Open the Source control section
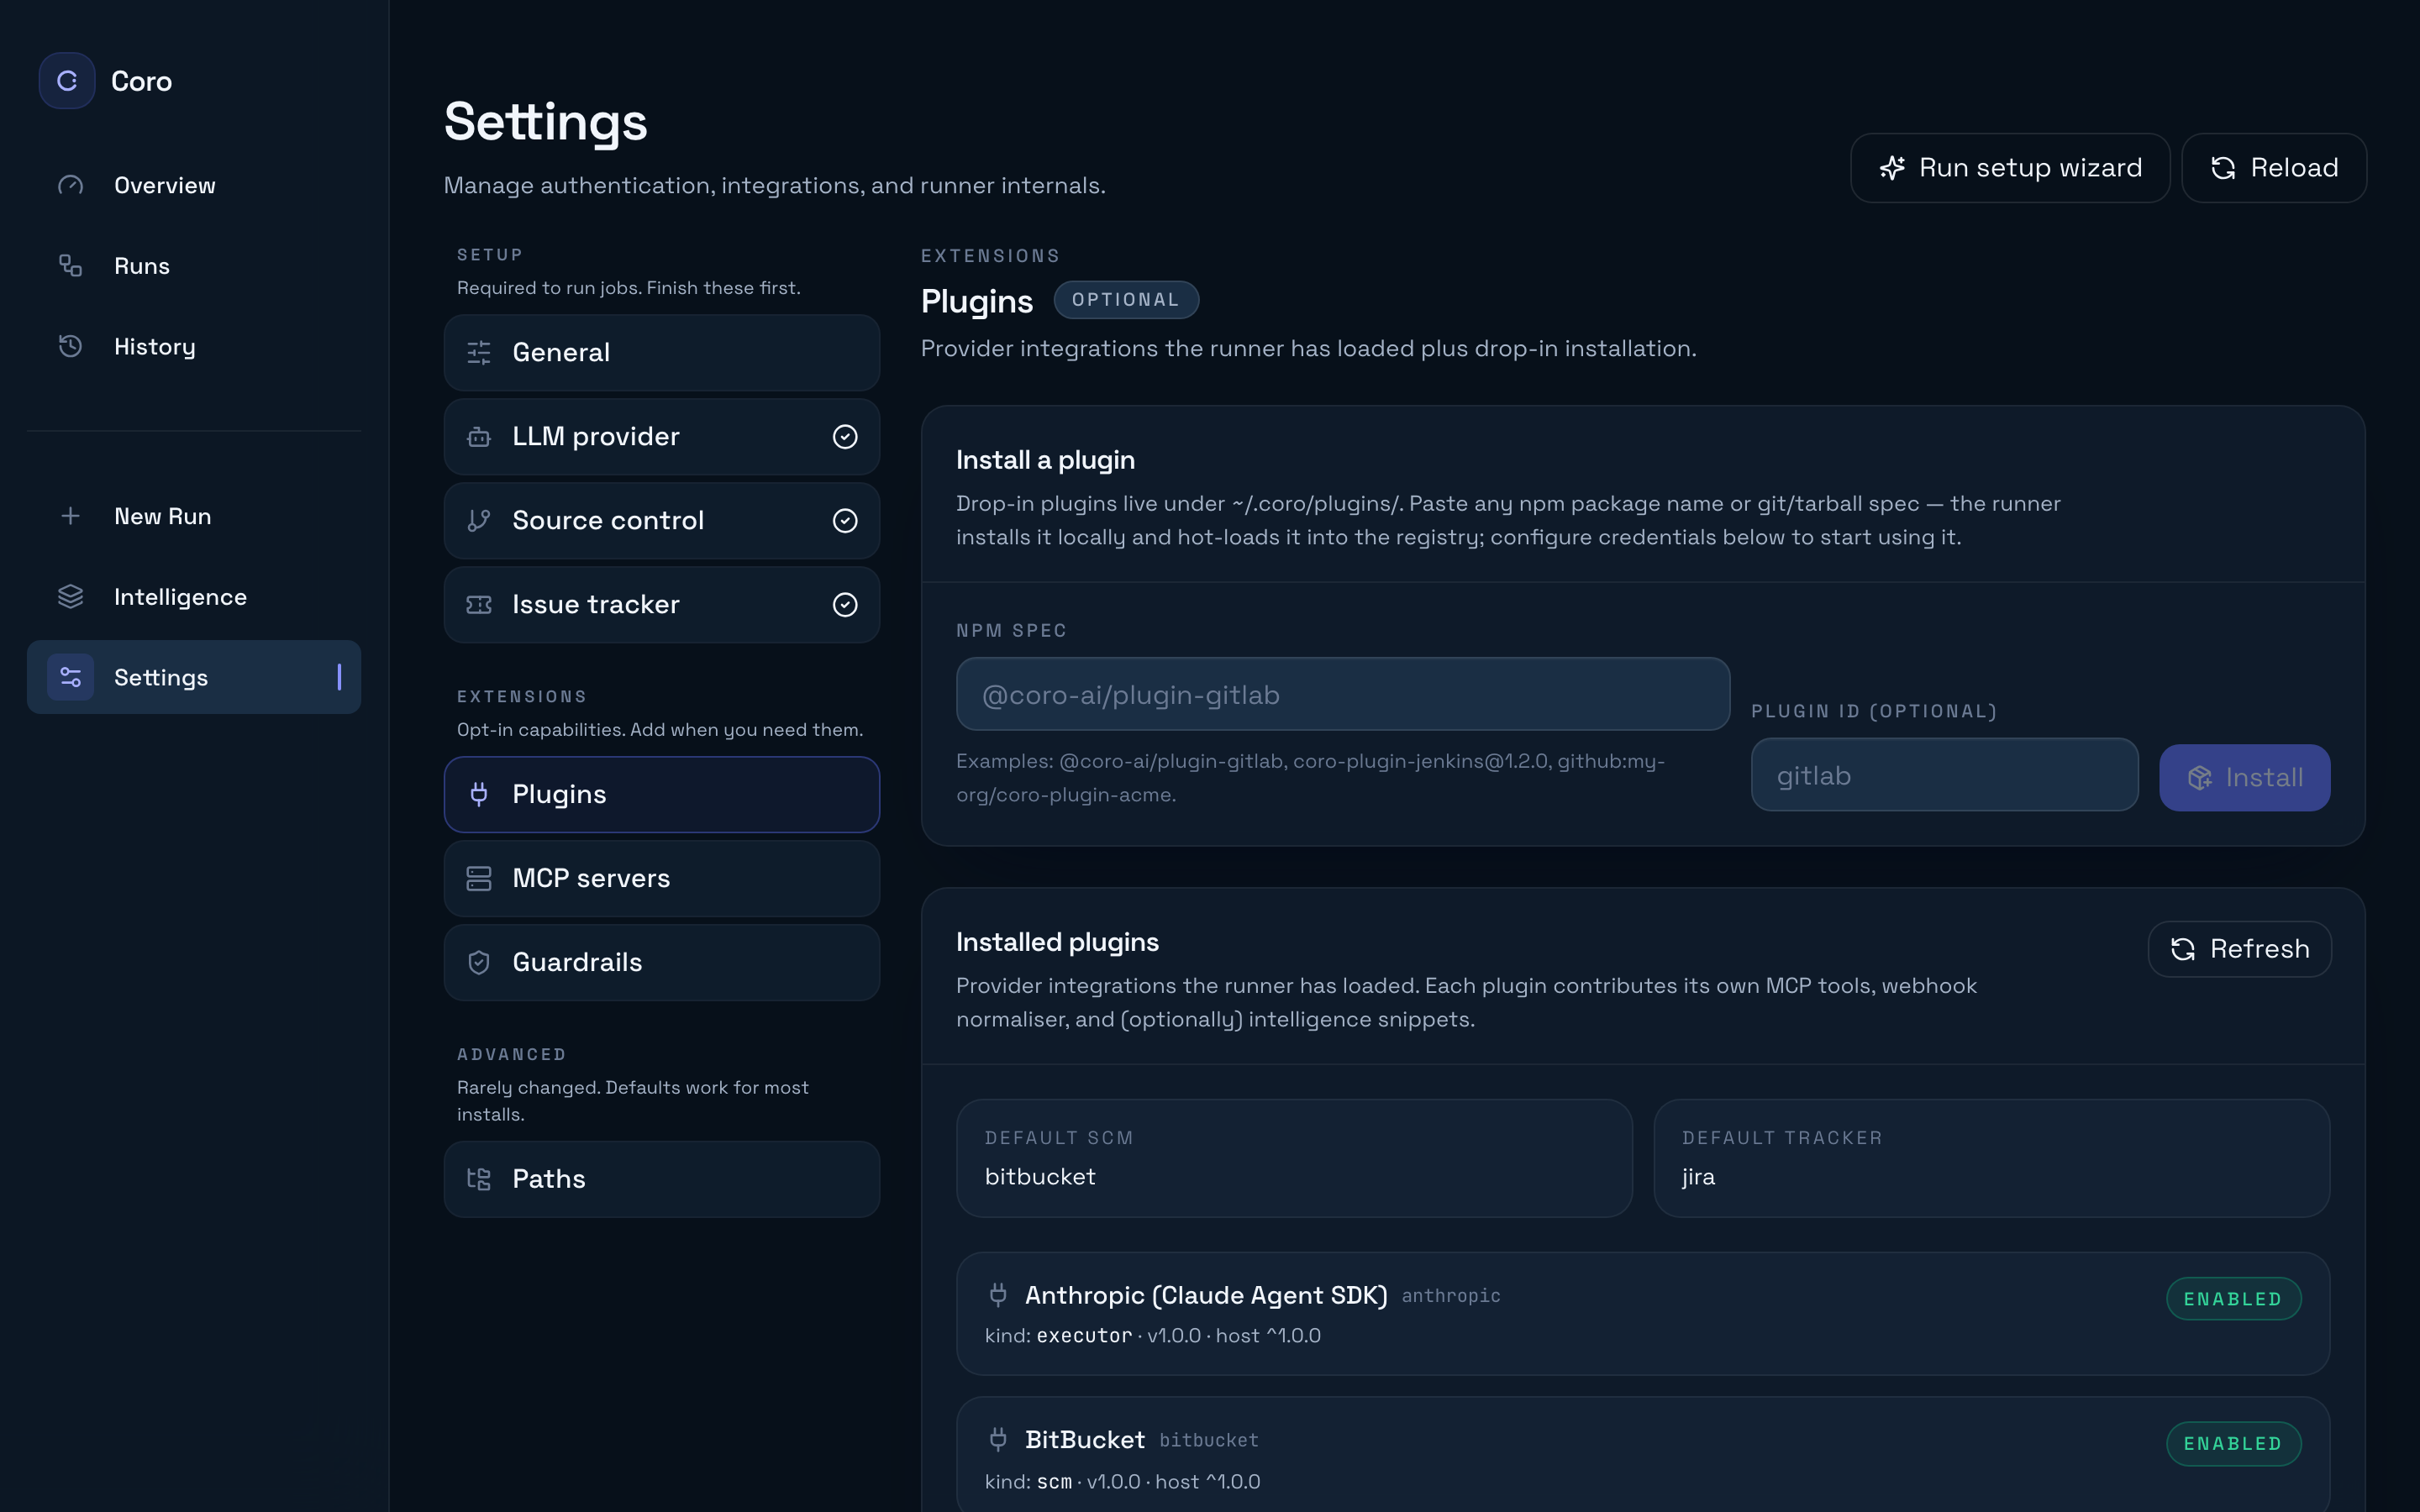Viewport: 2420px width, 1512px height. point(662,520)
